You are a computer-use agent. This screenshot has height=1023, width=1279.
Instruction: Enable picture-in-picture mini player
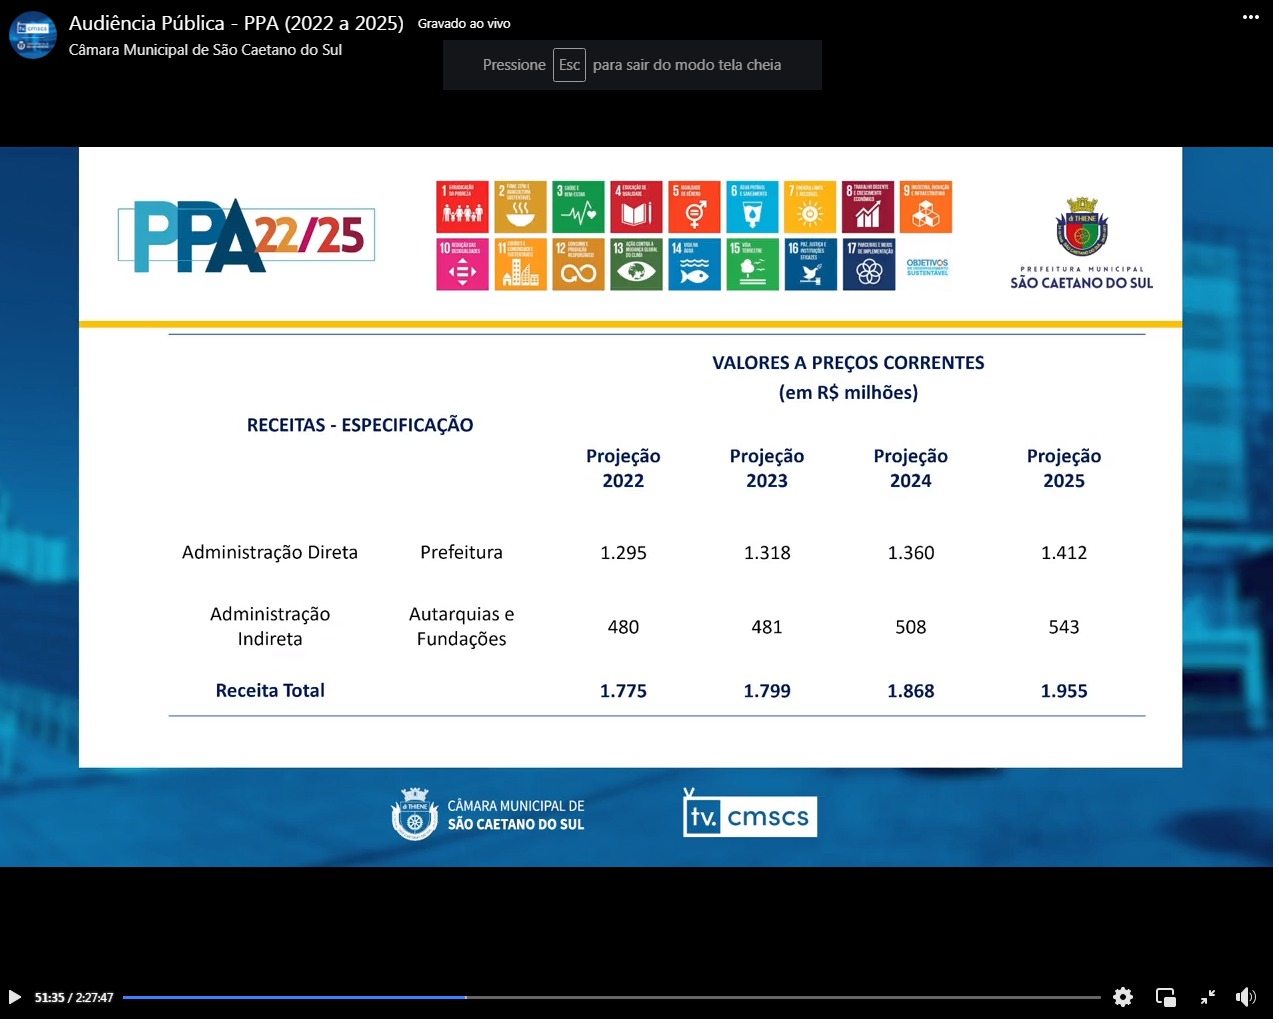[1165, 997]
